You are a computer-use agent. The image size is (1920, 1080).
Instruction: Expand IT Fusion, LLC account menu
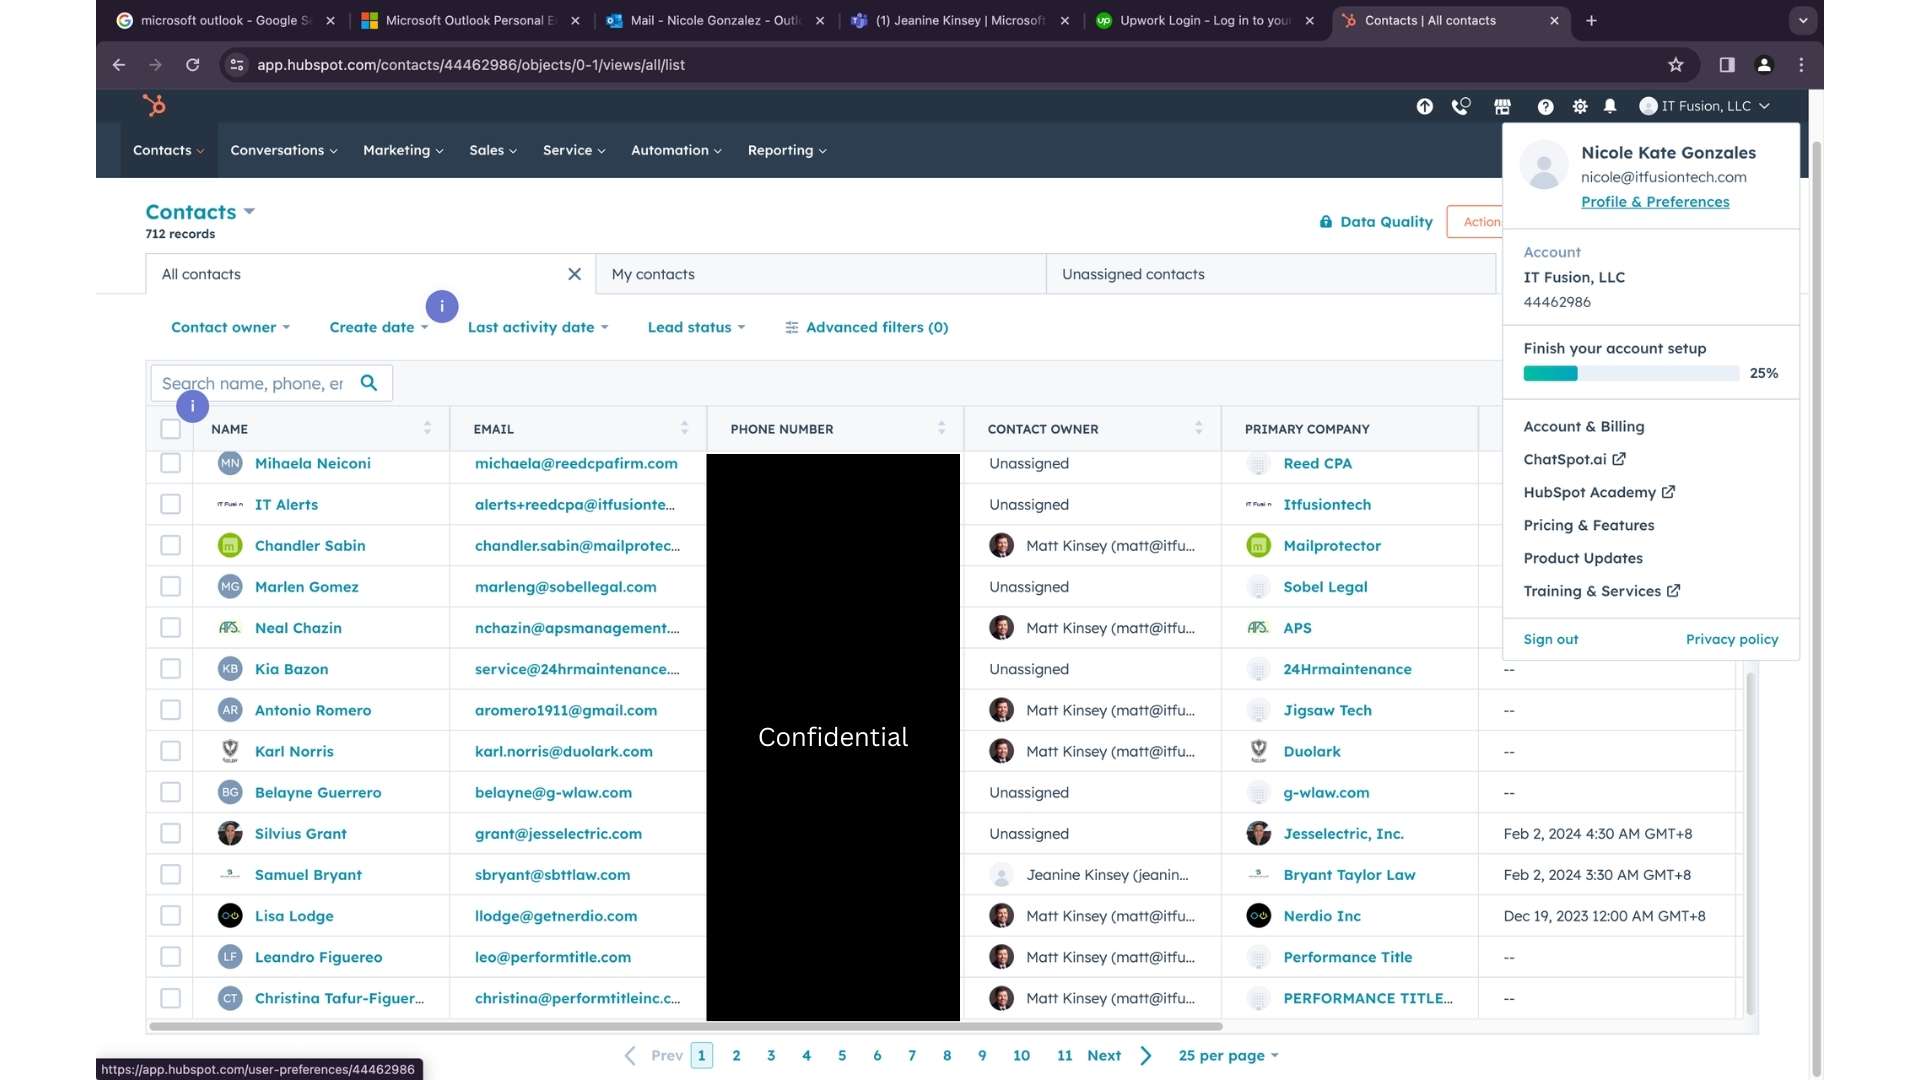[1705, 106]
